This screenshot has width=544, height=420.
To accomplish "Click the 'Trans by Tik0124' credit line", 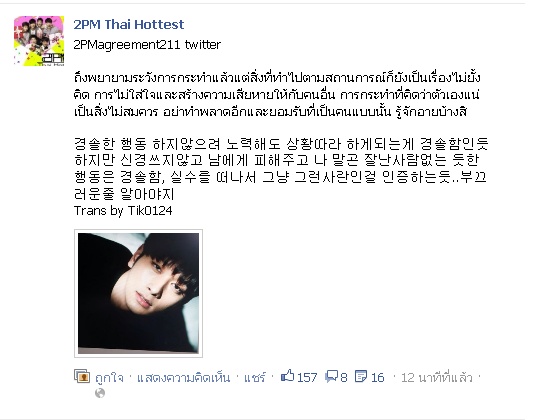I will [x=123, y=211].
